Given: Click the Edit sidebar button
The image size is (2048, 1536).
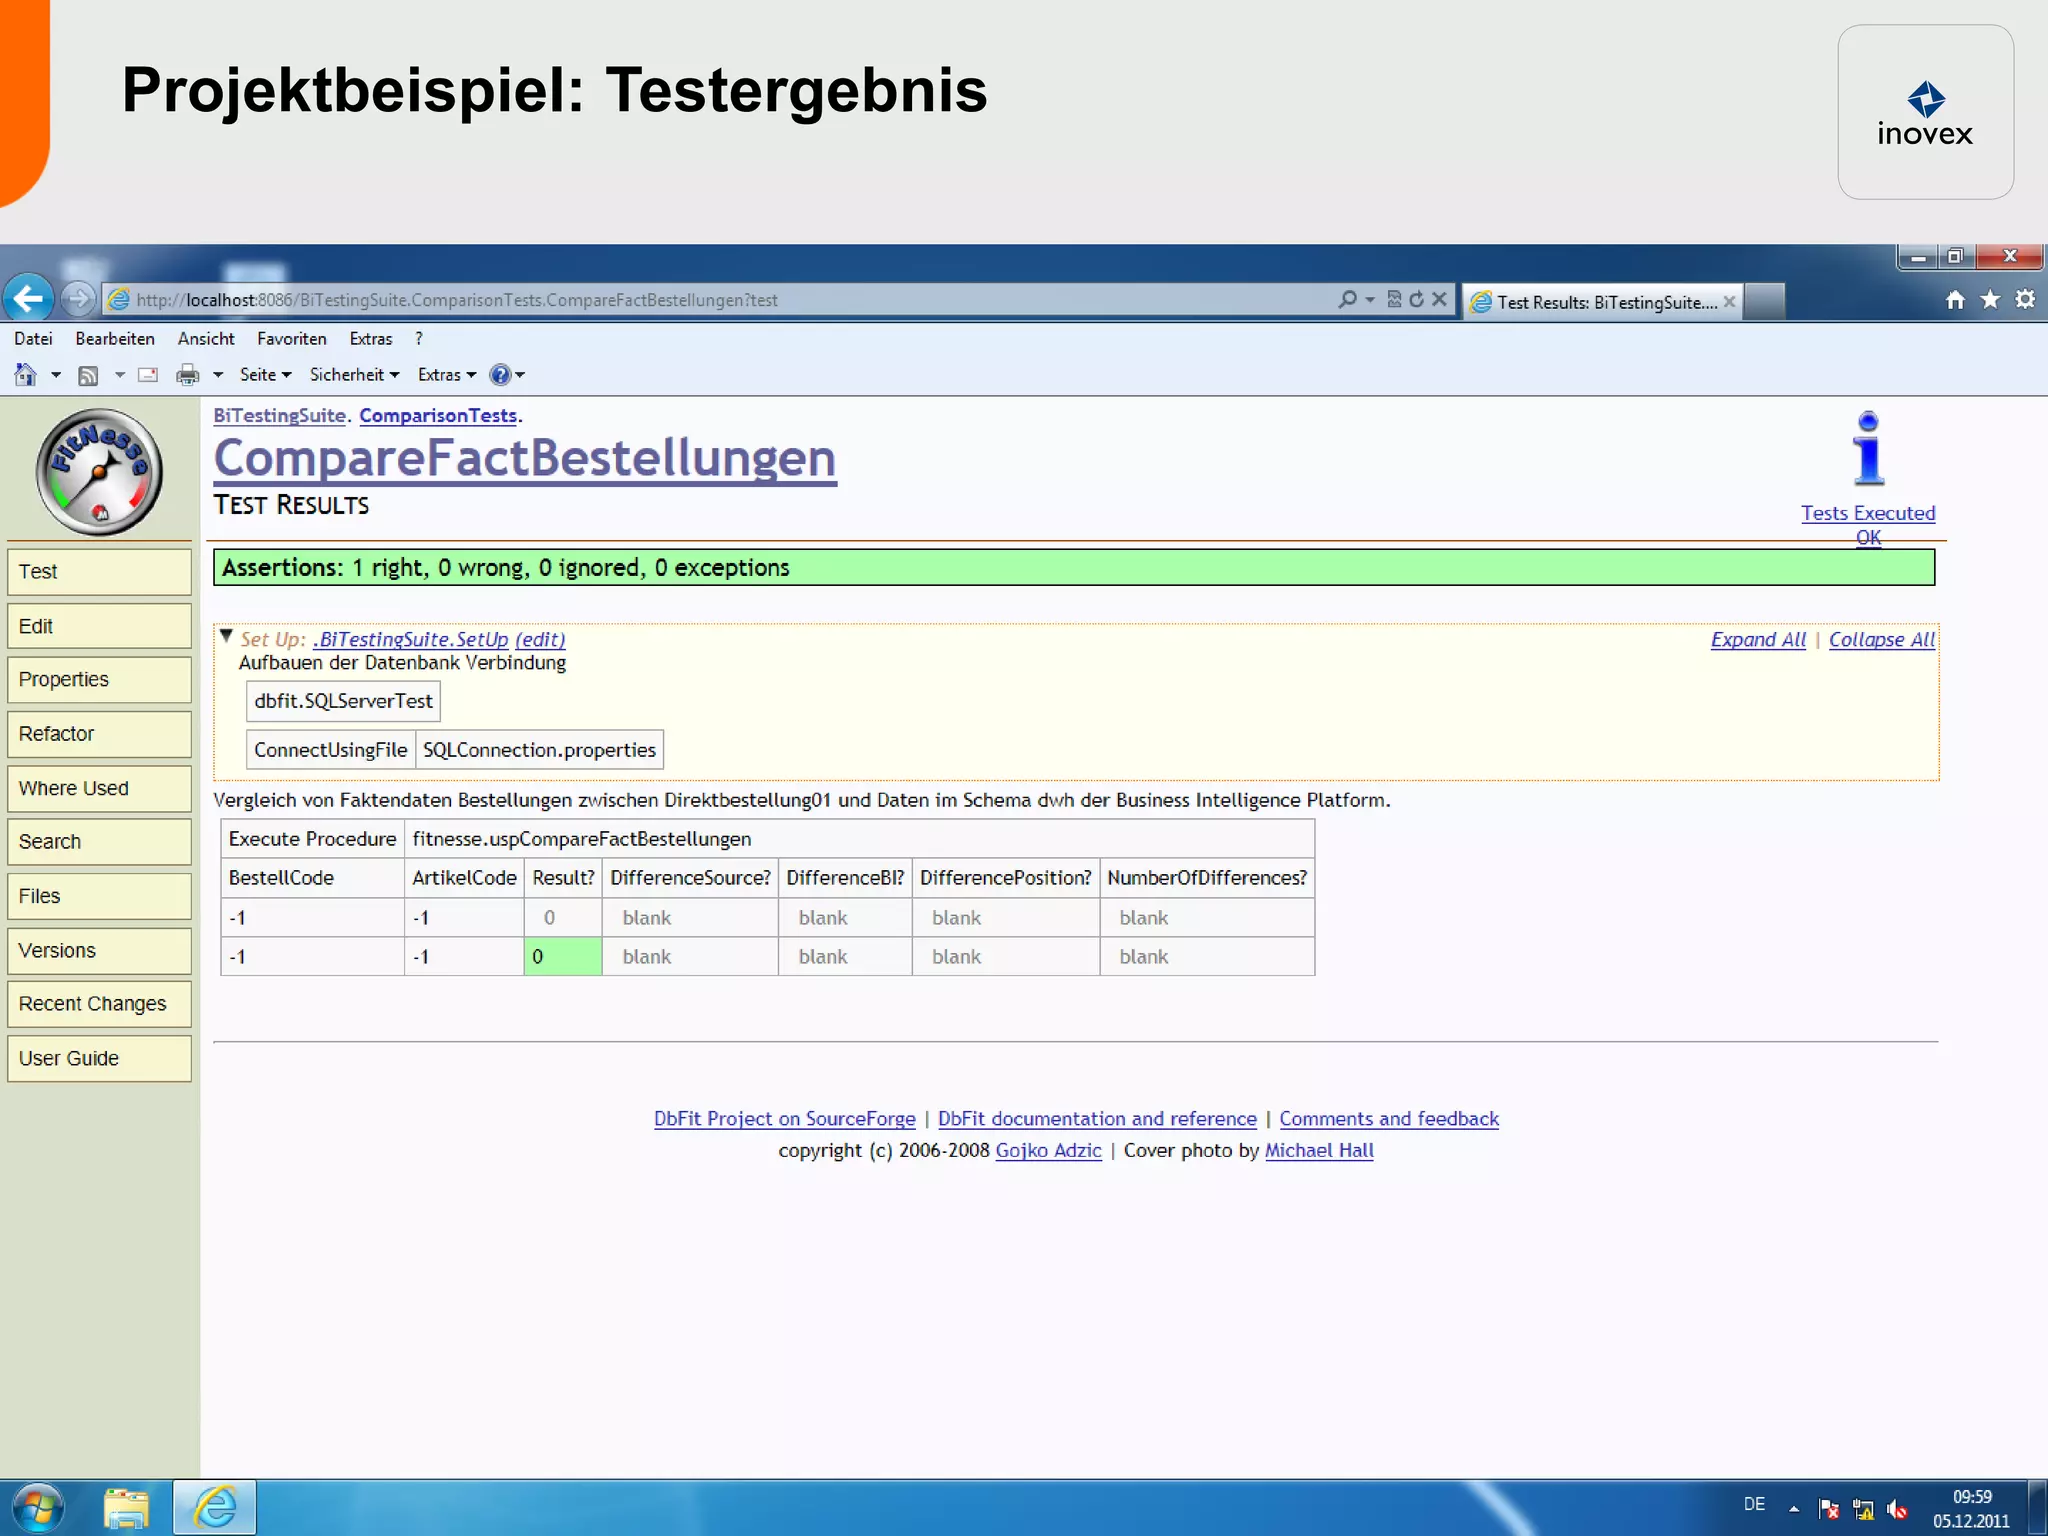Looking at the screenshot, I should [x=99, y=626].
